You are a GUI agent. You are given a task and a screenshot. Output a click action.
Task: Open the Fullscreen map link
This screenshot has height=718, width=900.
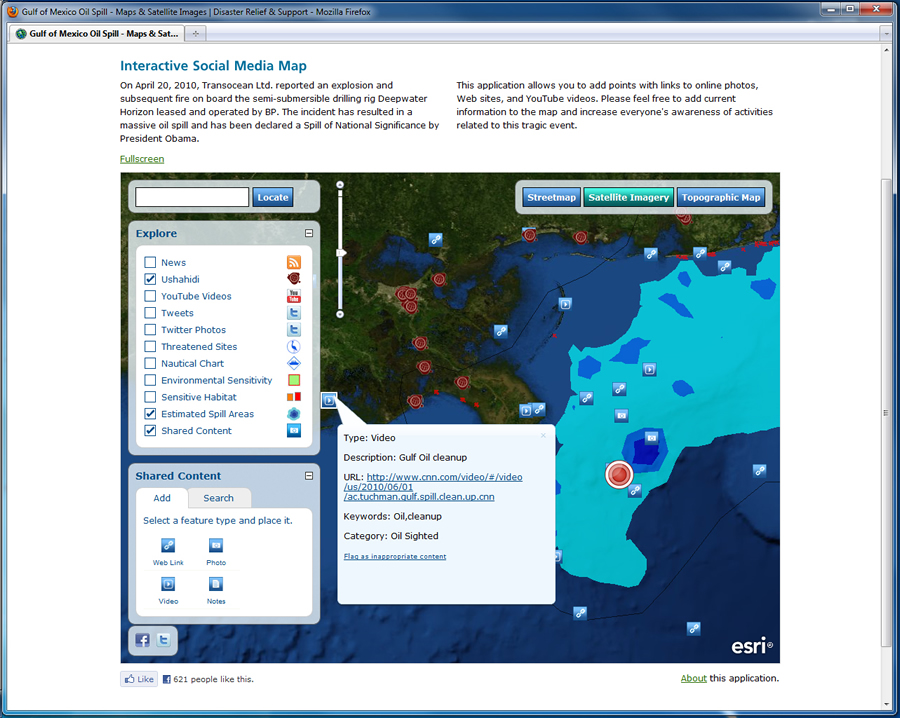coord(142,159)
